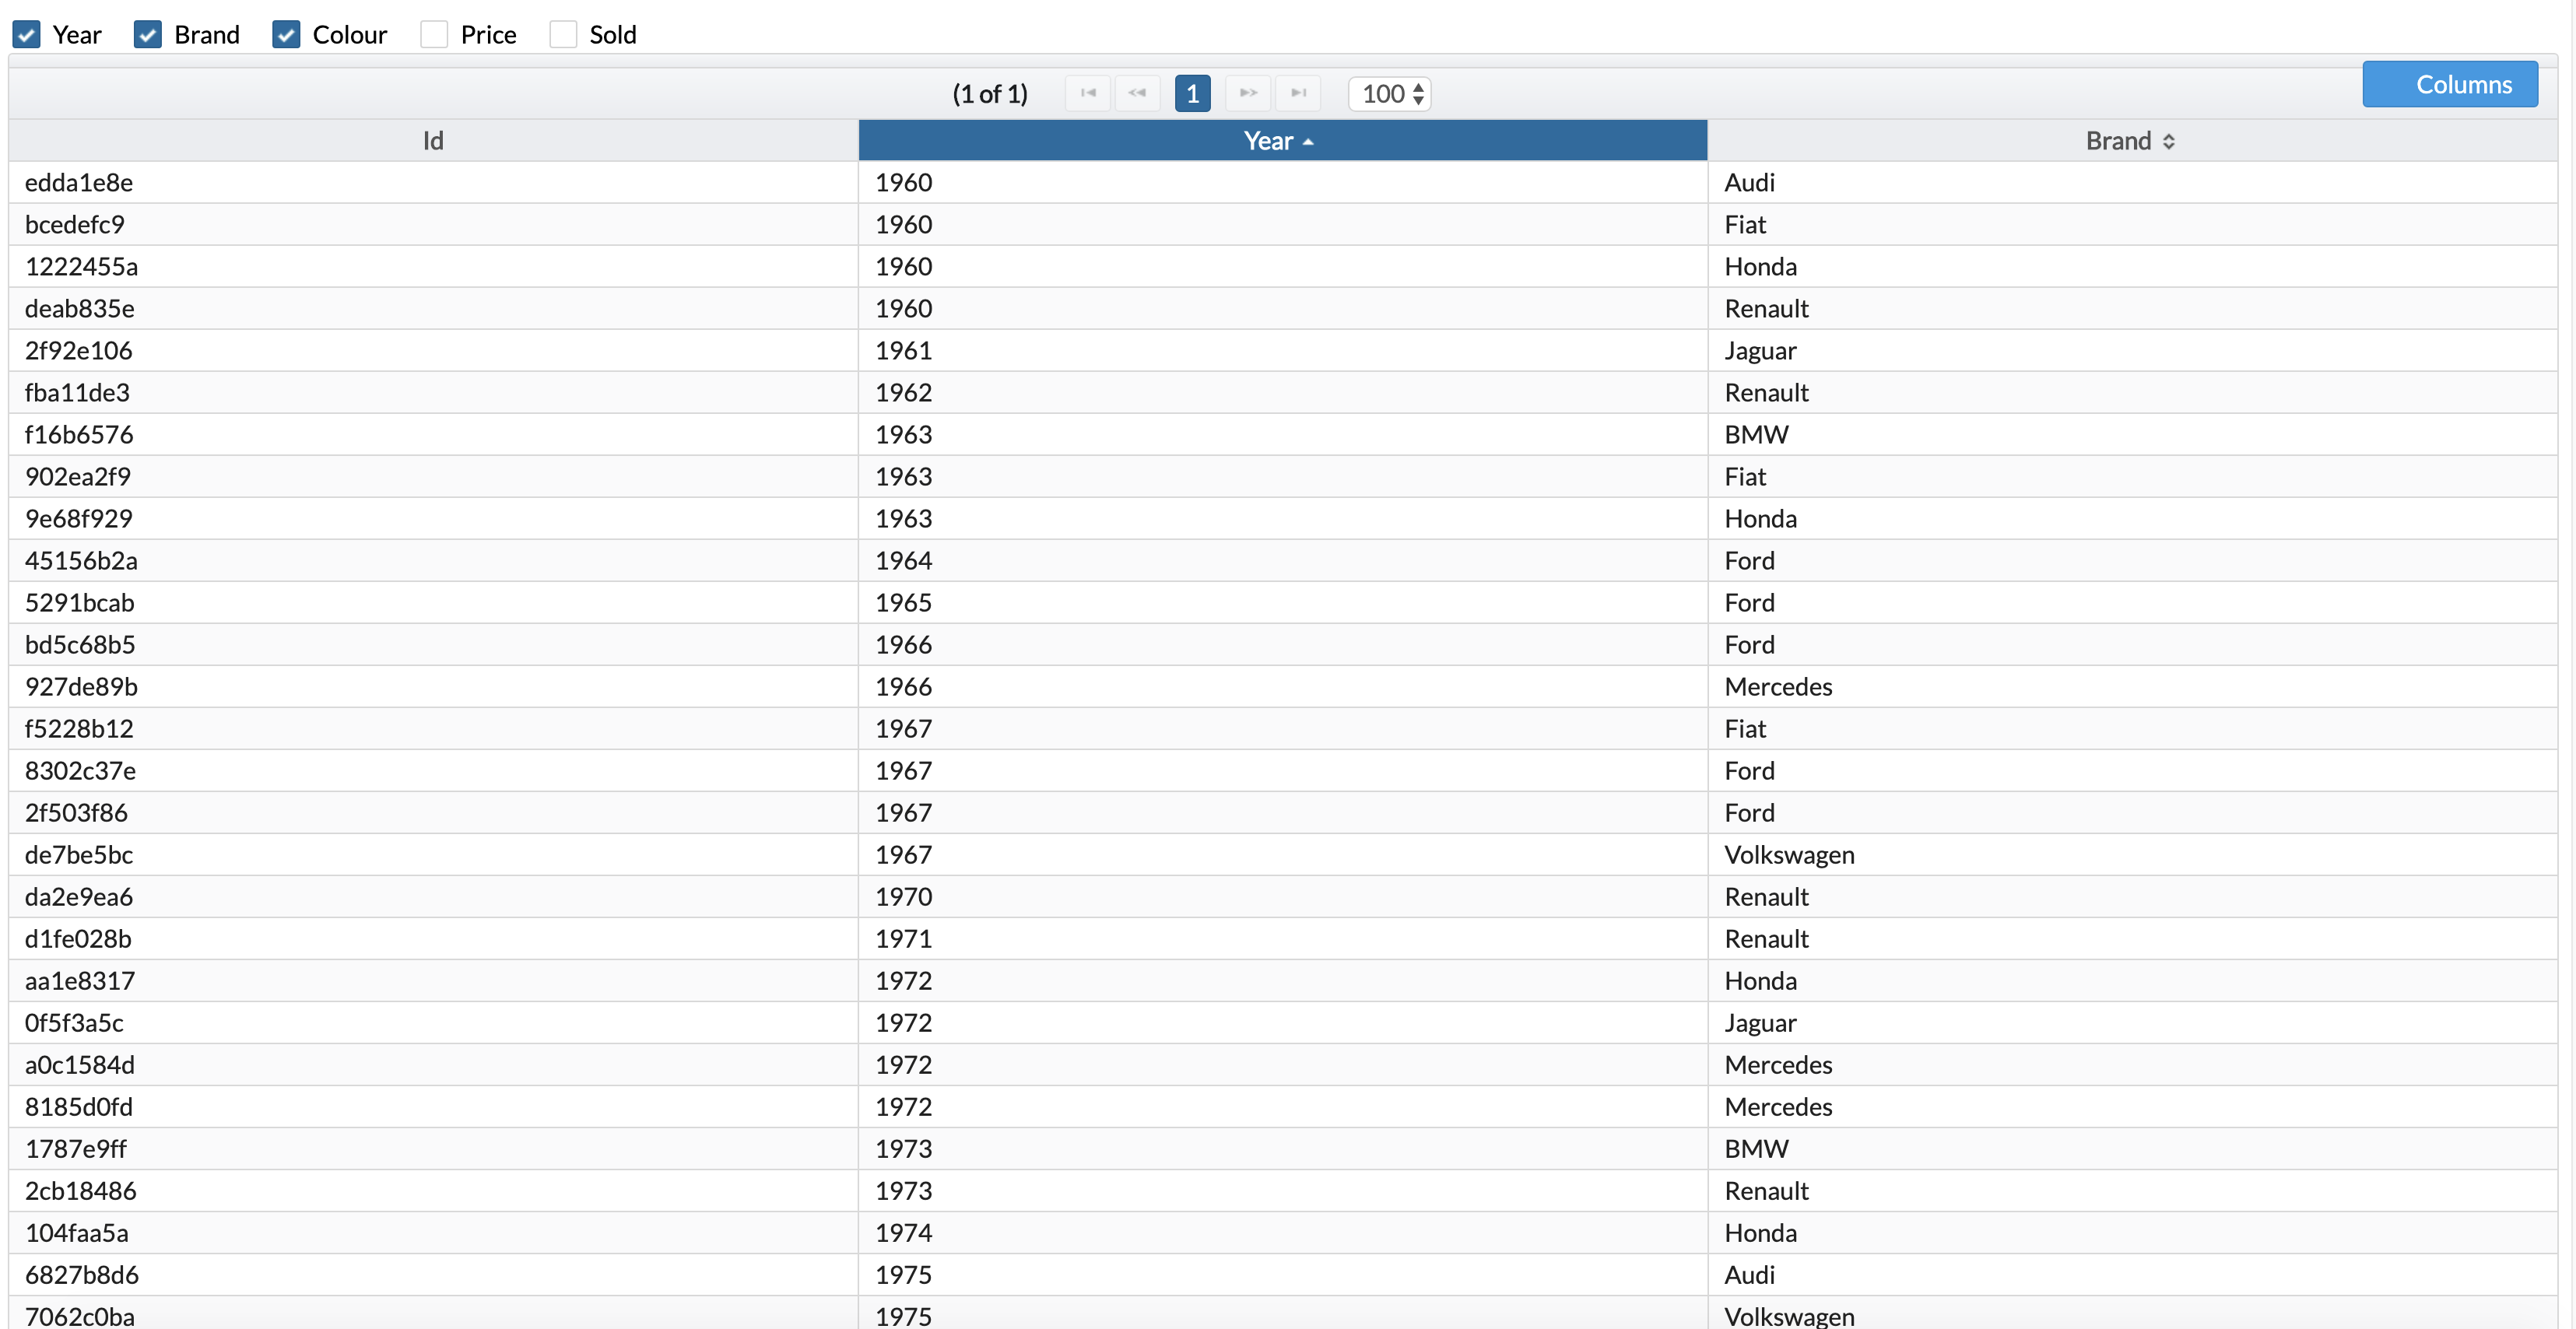
Task: Click the Brand sort arrows icon
Action: (x=2169, y=142)
